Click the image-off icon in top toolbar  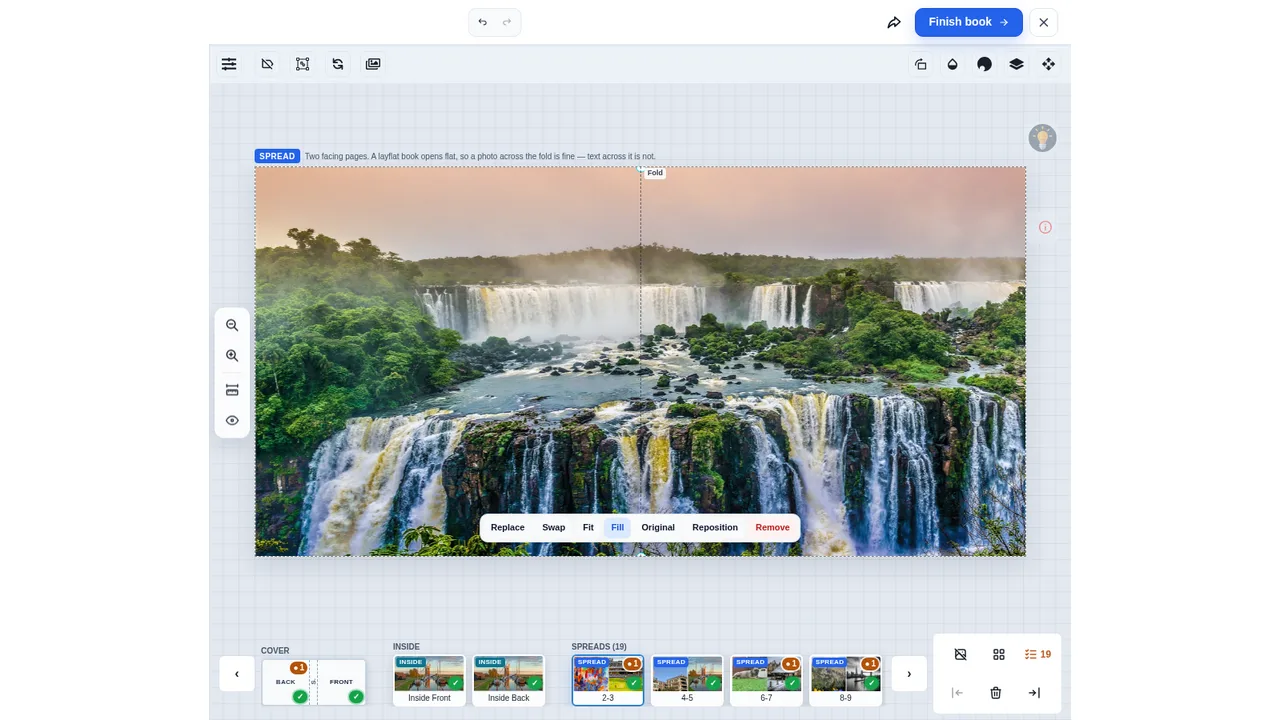[267, 64]
